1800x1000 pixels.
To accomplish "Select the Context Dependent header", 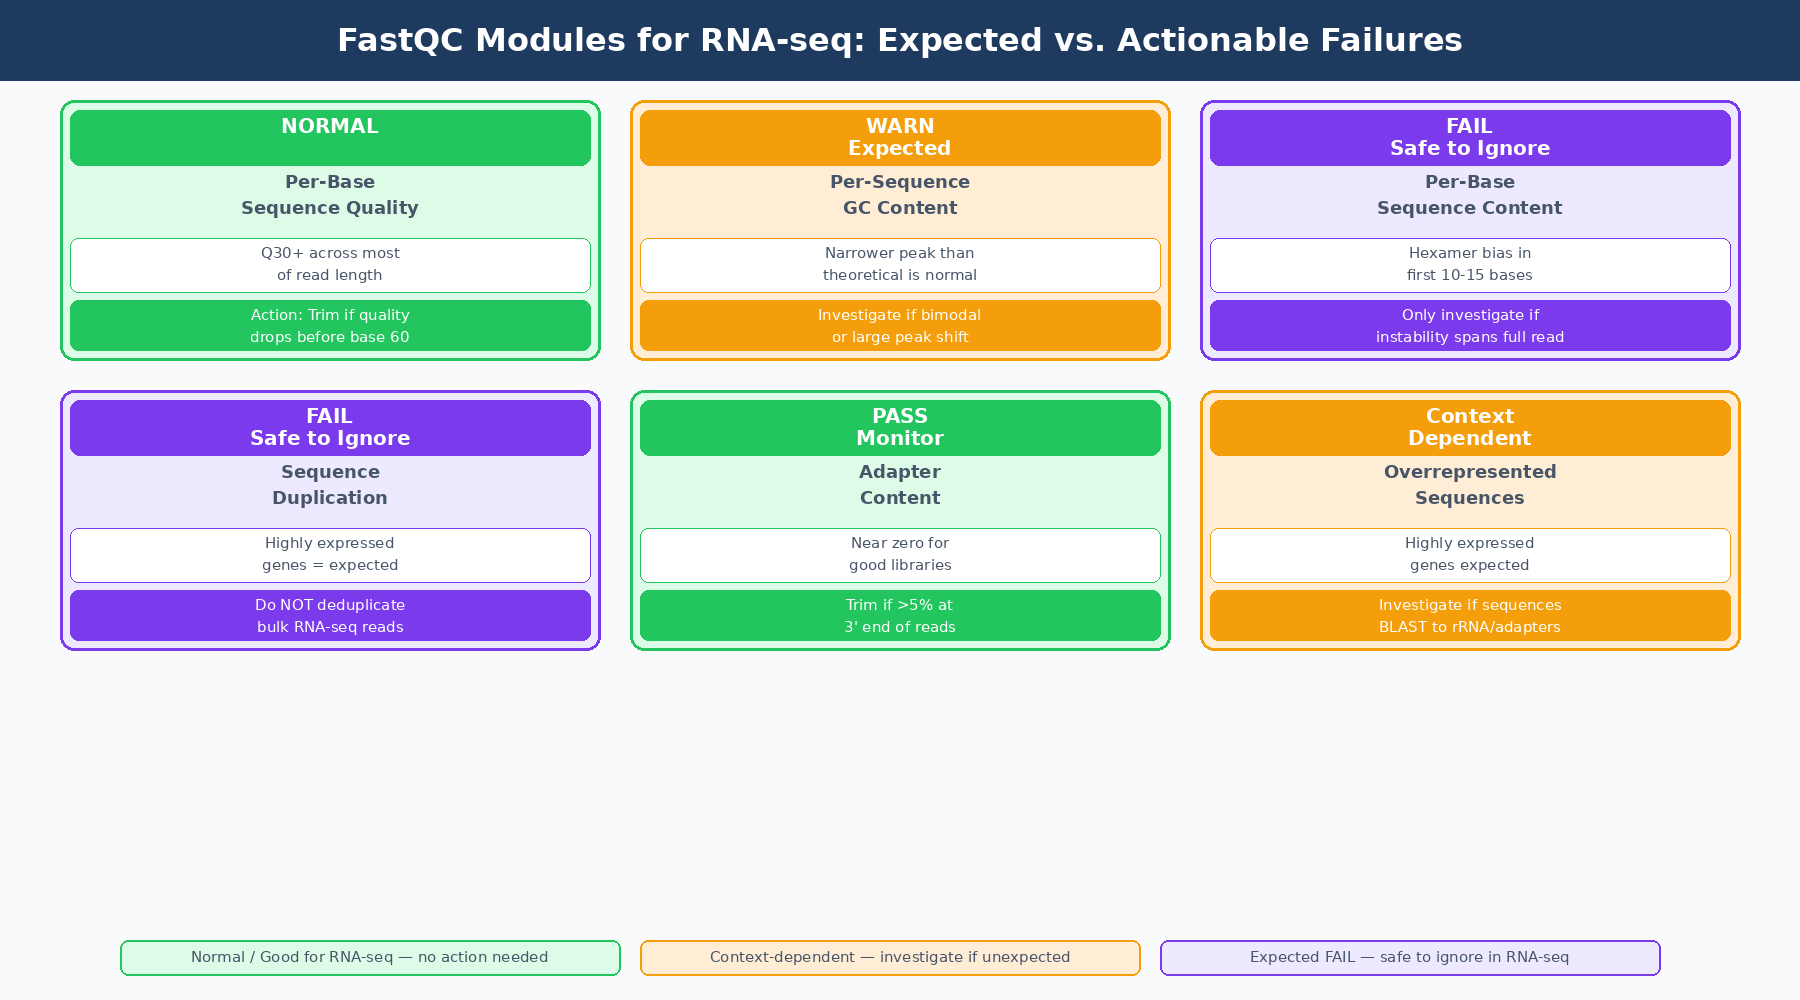I will (x=1469, y=427).
